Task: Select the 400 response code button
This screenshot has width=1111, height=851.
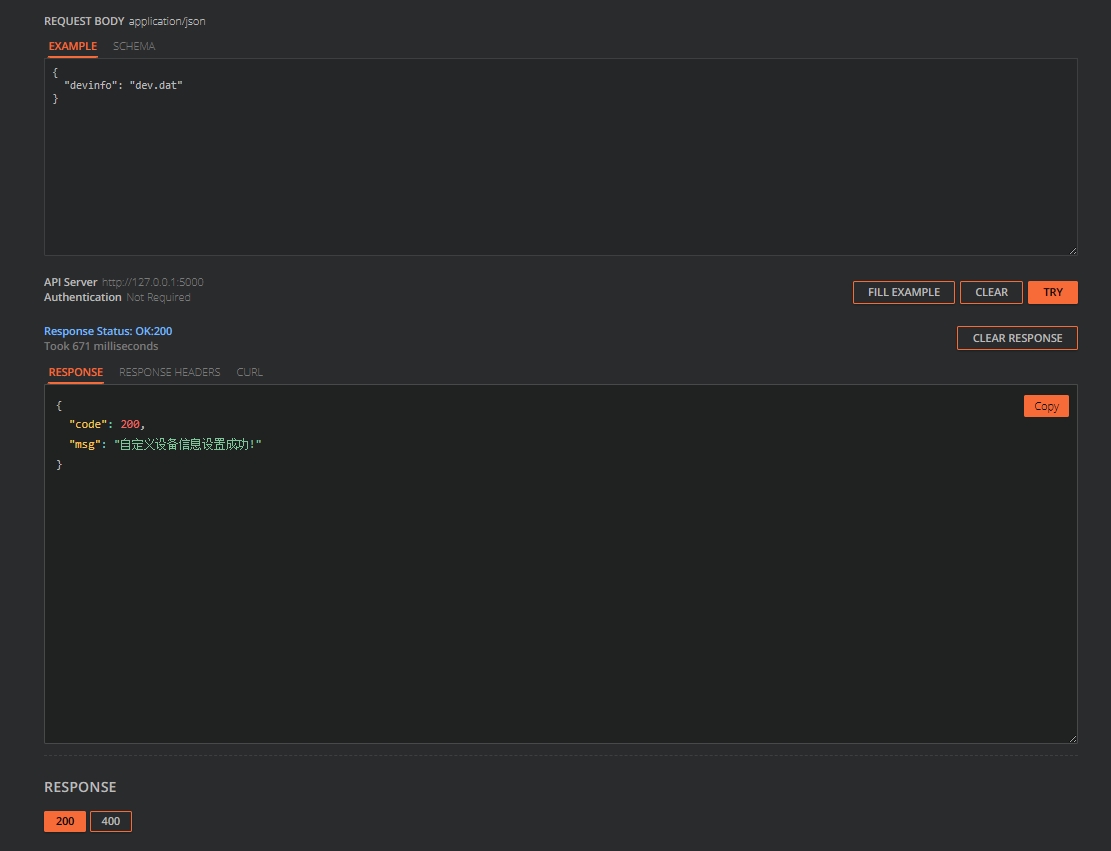Action: pyautogui.click(x=111, y=821)
